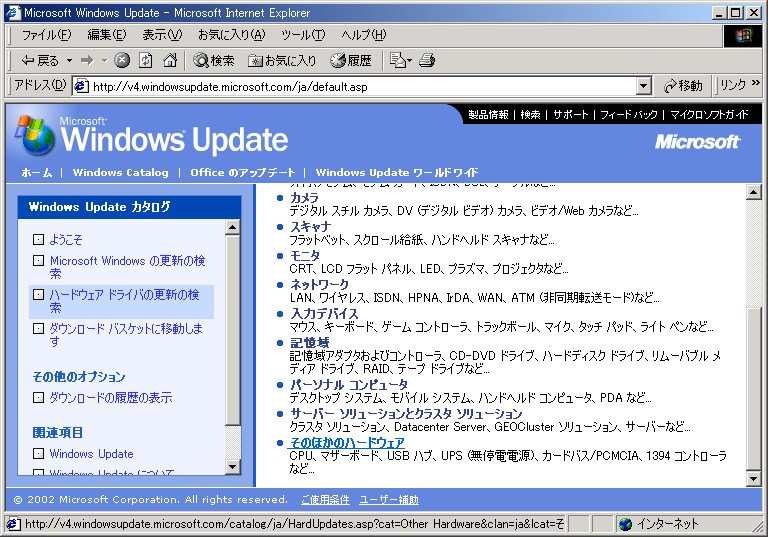The height and width of the screenshot is (537, 768).
Task: Click the インターネット zone globe icon
Action: tap(625, 524)
